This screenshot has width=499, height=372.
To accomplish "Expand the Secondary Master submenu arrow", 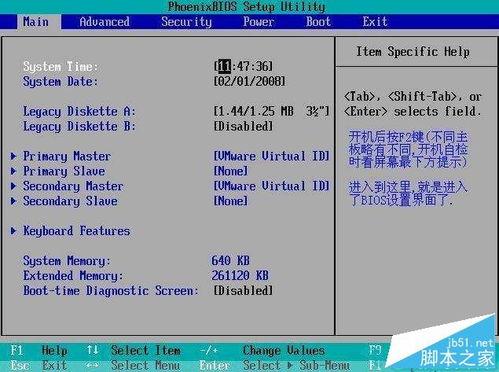I will [13, 186].
